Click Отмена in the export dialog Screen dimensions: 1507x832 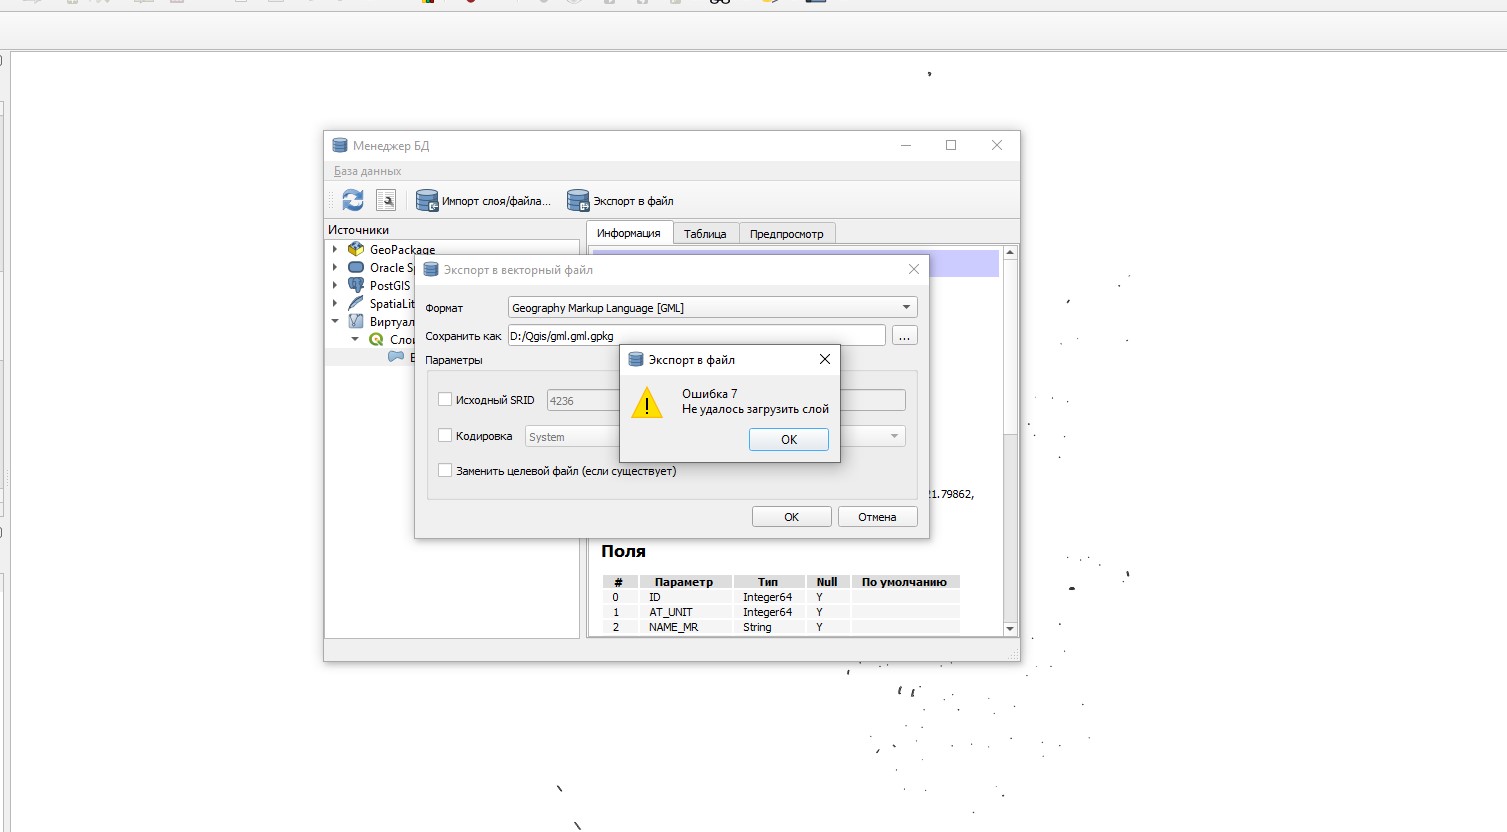877,516
